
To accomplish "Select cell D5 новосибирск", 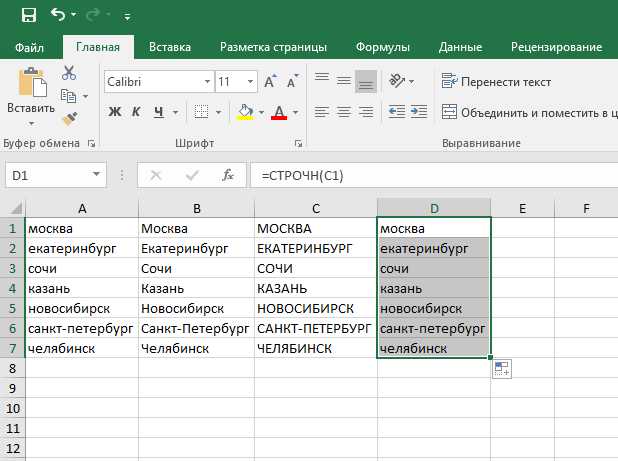I will [x=434, y=308].
